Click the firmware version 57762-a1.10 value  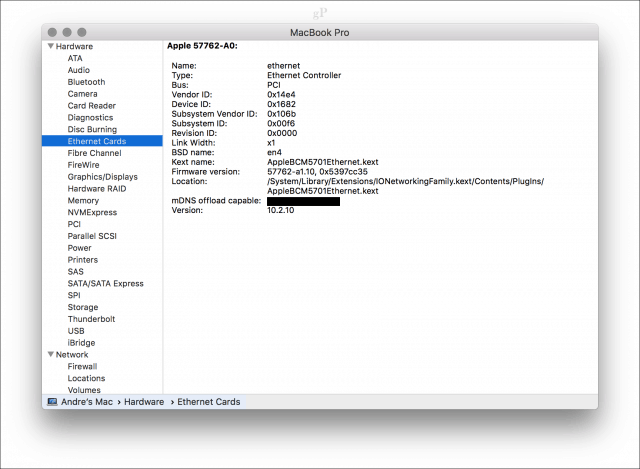[x=318, y=171]
